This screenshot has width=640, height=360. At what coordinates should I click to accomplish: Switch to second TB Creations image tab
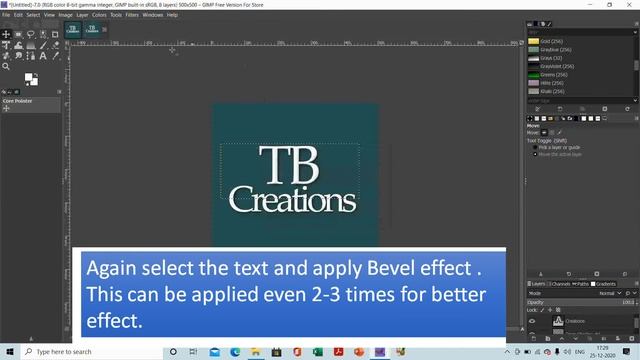92,29
